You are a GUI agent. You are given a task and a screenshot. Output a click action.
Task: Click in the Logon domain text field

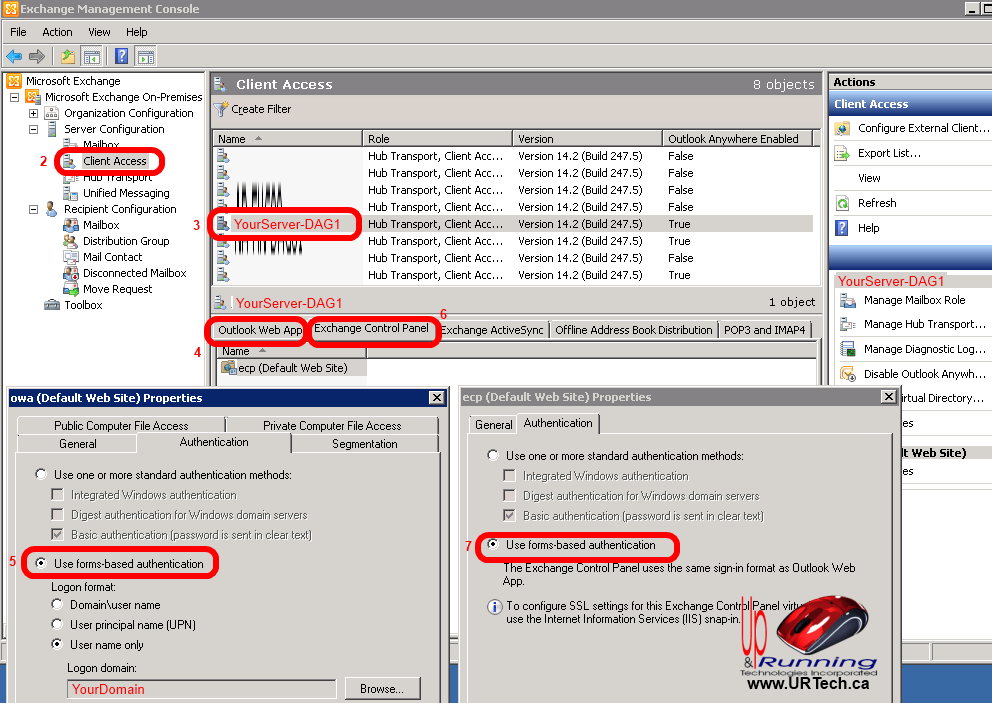[x=202, y=689]
